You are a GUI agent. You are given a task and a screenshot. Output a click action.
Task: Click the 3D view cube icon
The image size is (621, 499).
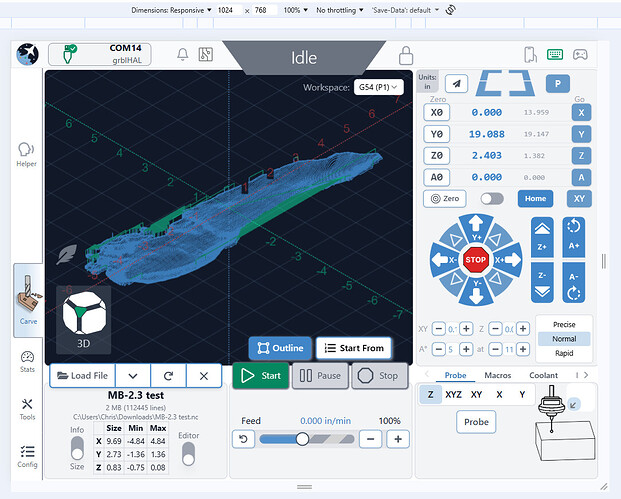(x=83, y=314)
